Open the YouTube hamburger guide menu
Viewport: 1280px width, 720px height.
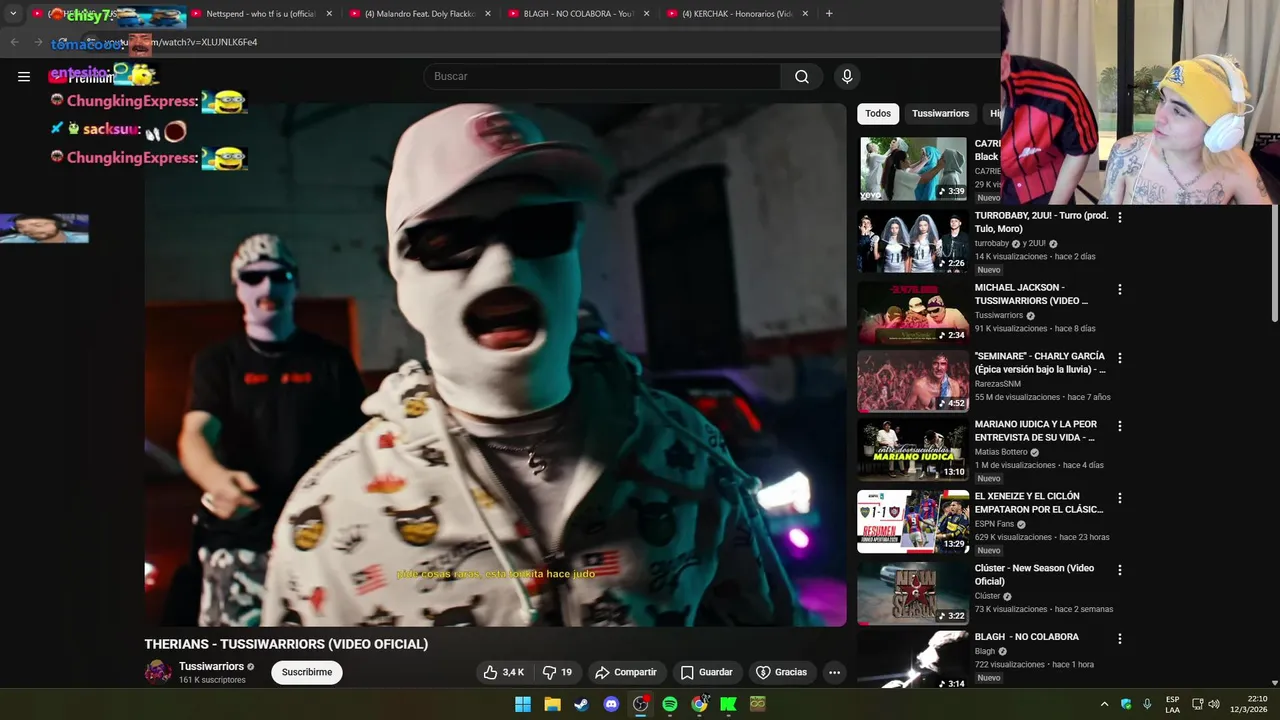[x=24, y=76]
